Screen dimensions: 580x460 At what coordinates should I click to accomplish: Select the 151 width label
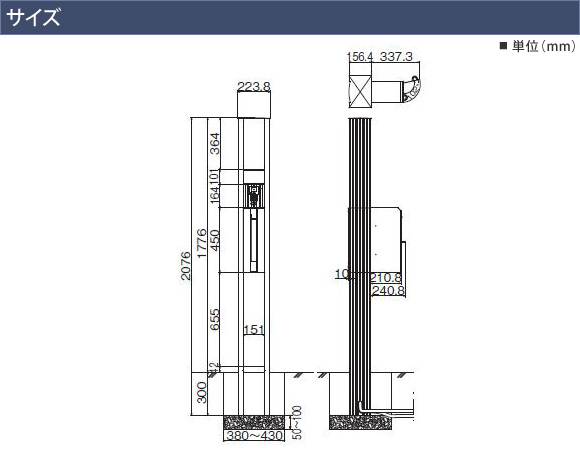click(x=254, y=330)
